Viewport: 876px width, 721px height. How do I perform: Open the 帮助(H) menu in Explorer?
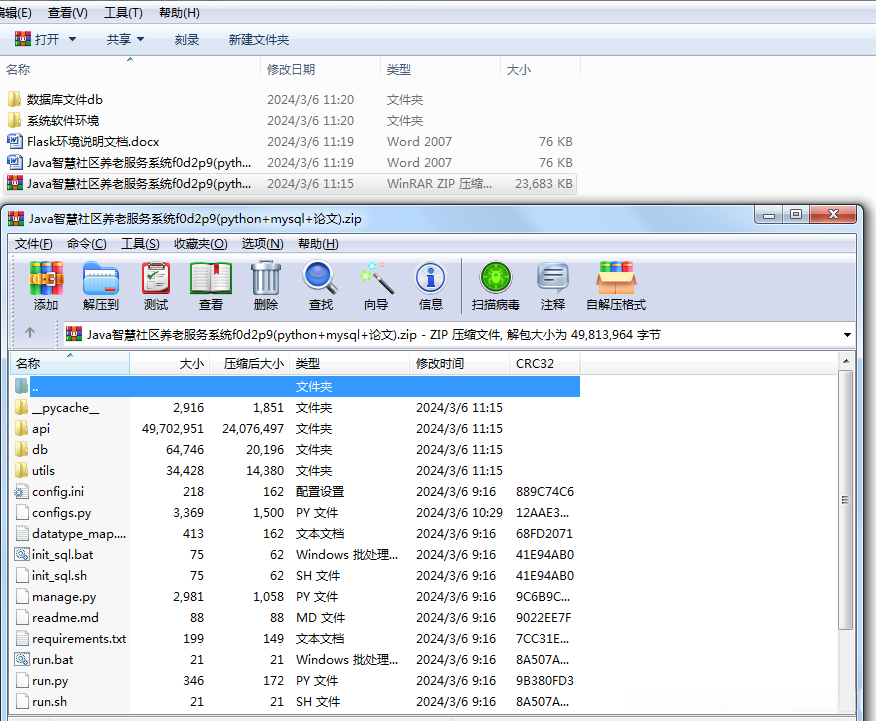[179, 12]
